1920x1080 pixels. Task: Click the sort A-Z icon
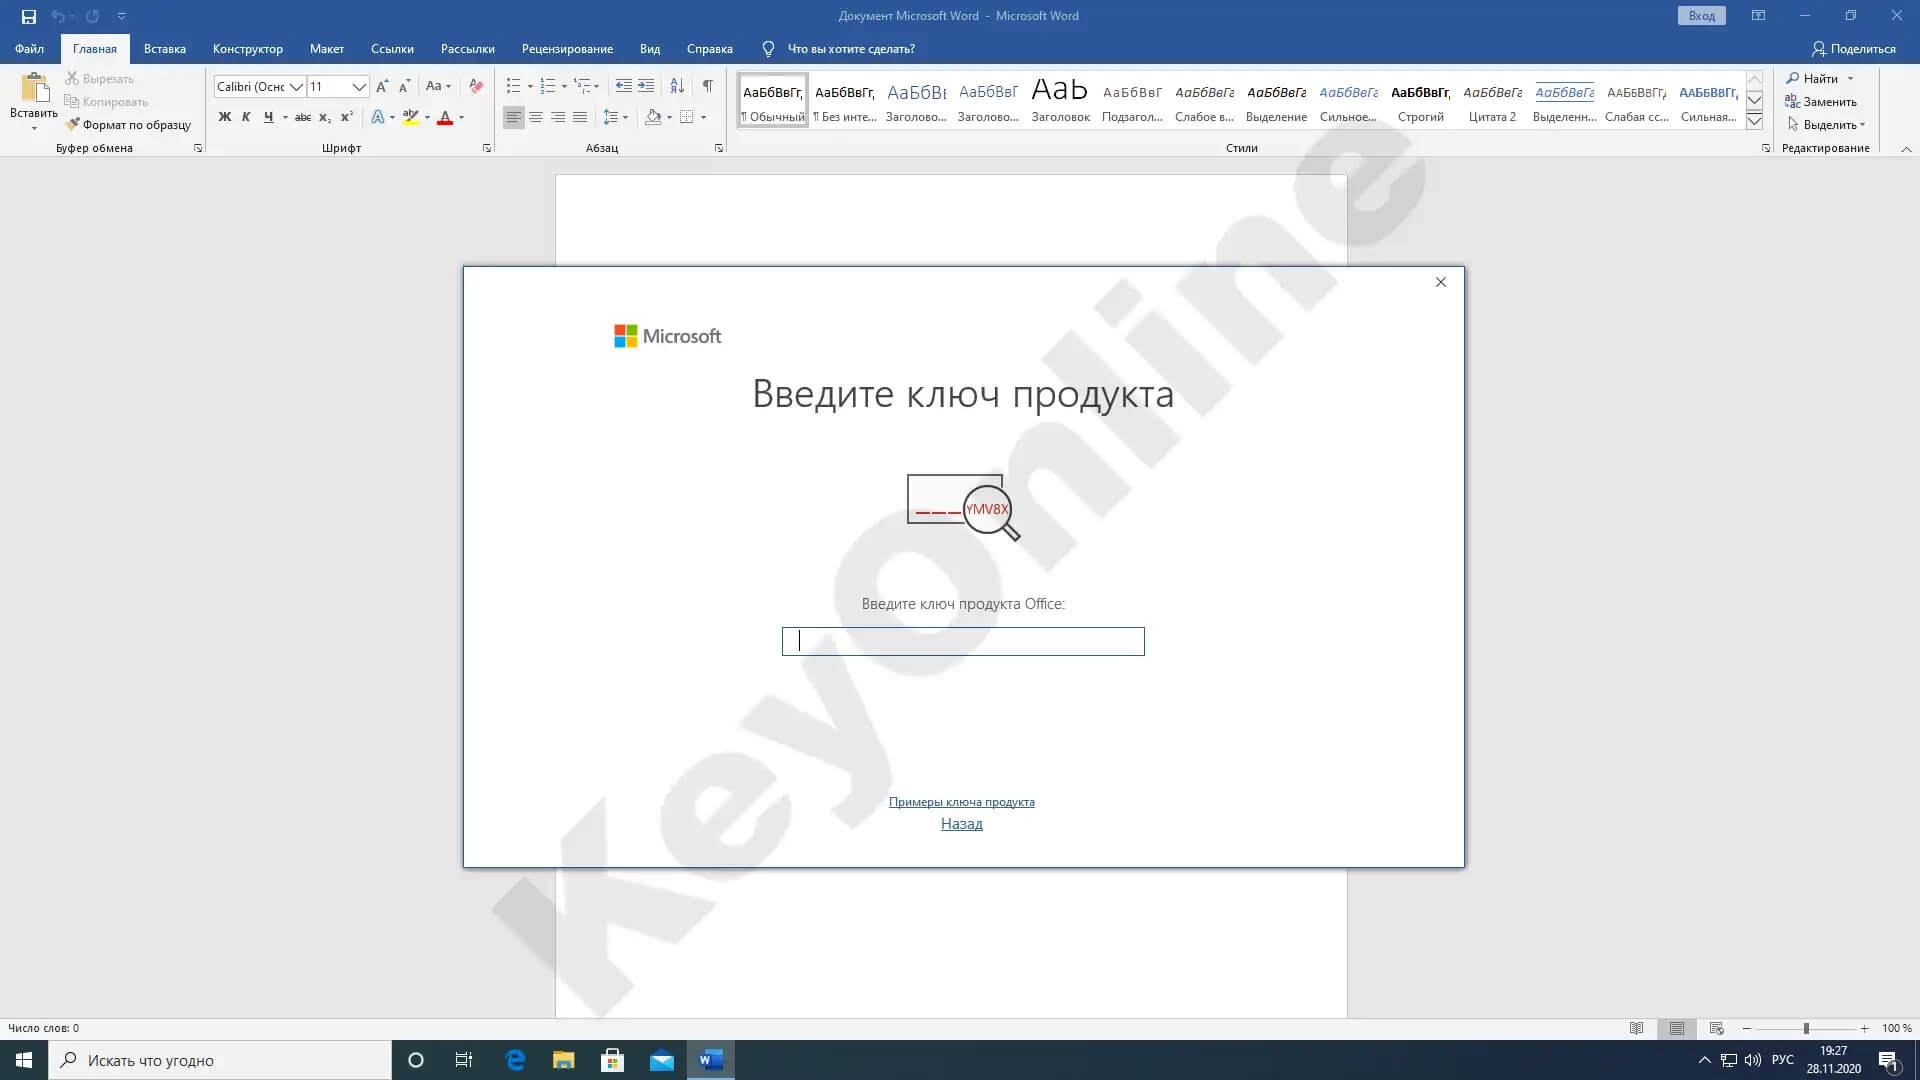677,86
